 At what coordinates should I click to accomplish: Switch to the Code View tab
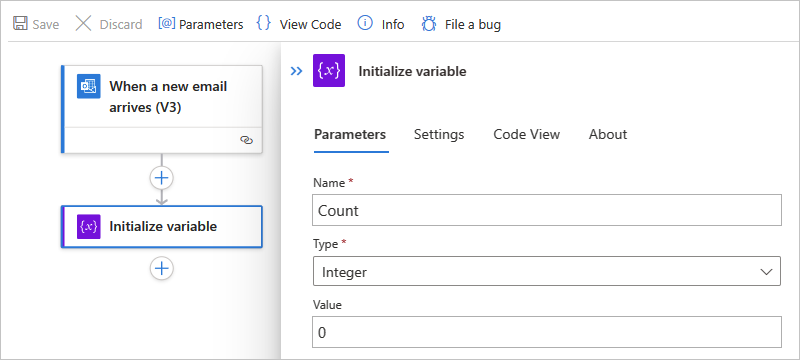[527, 134]
